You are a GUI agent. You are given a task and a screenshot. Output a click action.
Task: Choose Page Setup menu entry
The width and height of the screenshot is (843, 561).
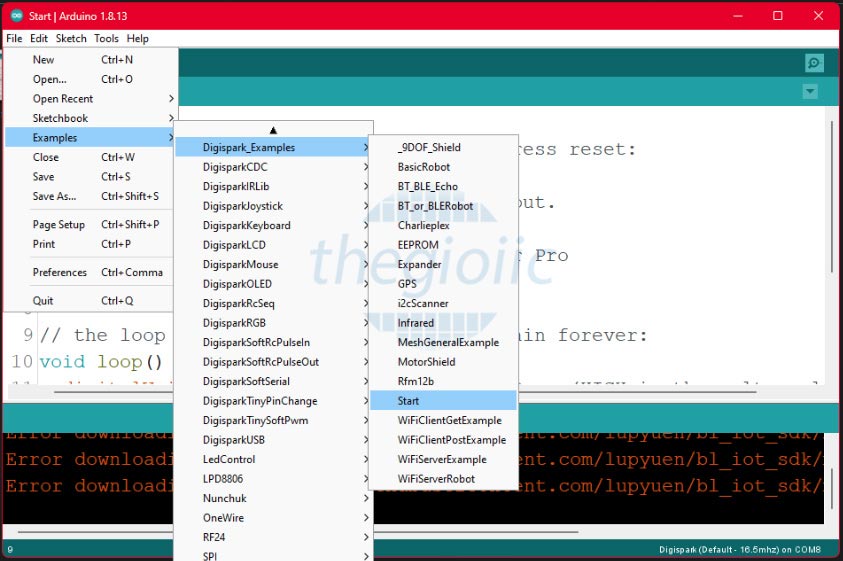pyautogui.click(x=91, y=224)
